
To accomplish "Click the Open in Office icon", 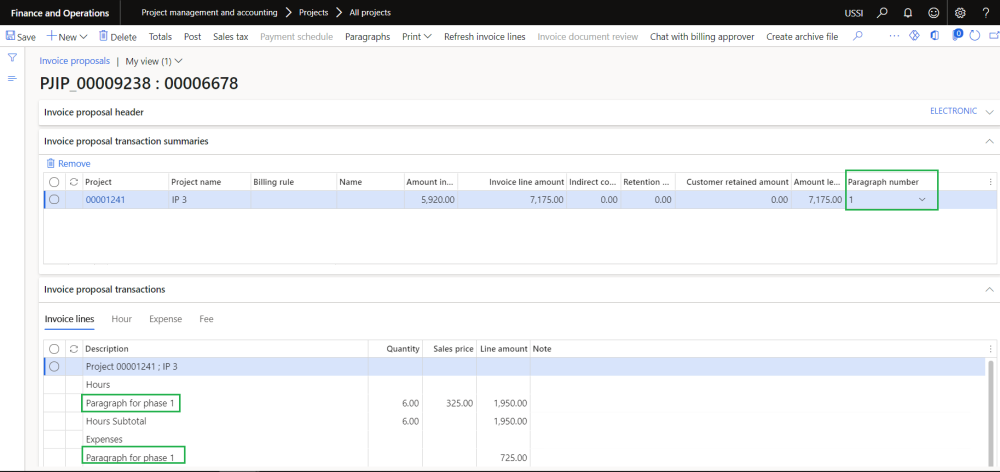I will click(x=935, y=37).
